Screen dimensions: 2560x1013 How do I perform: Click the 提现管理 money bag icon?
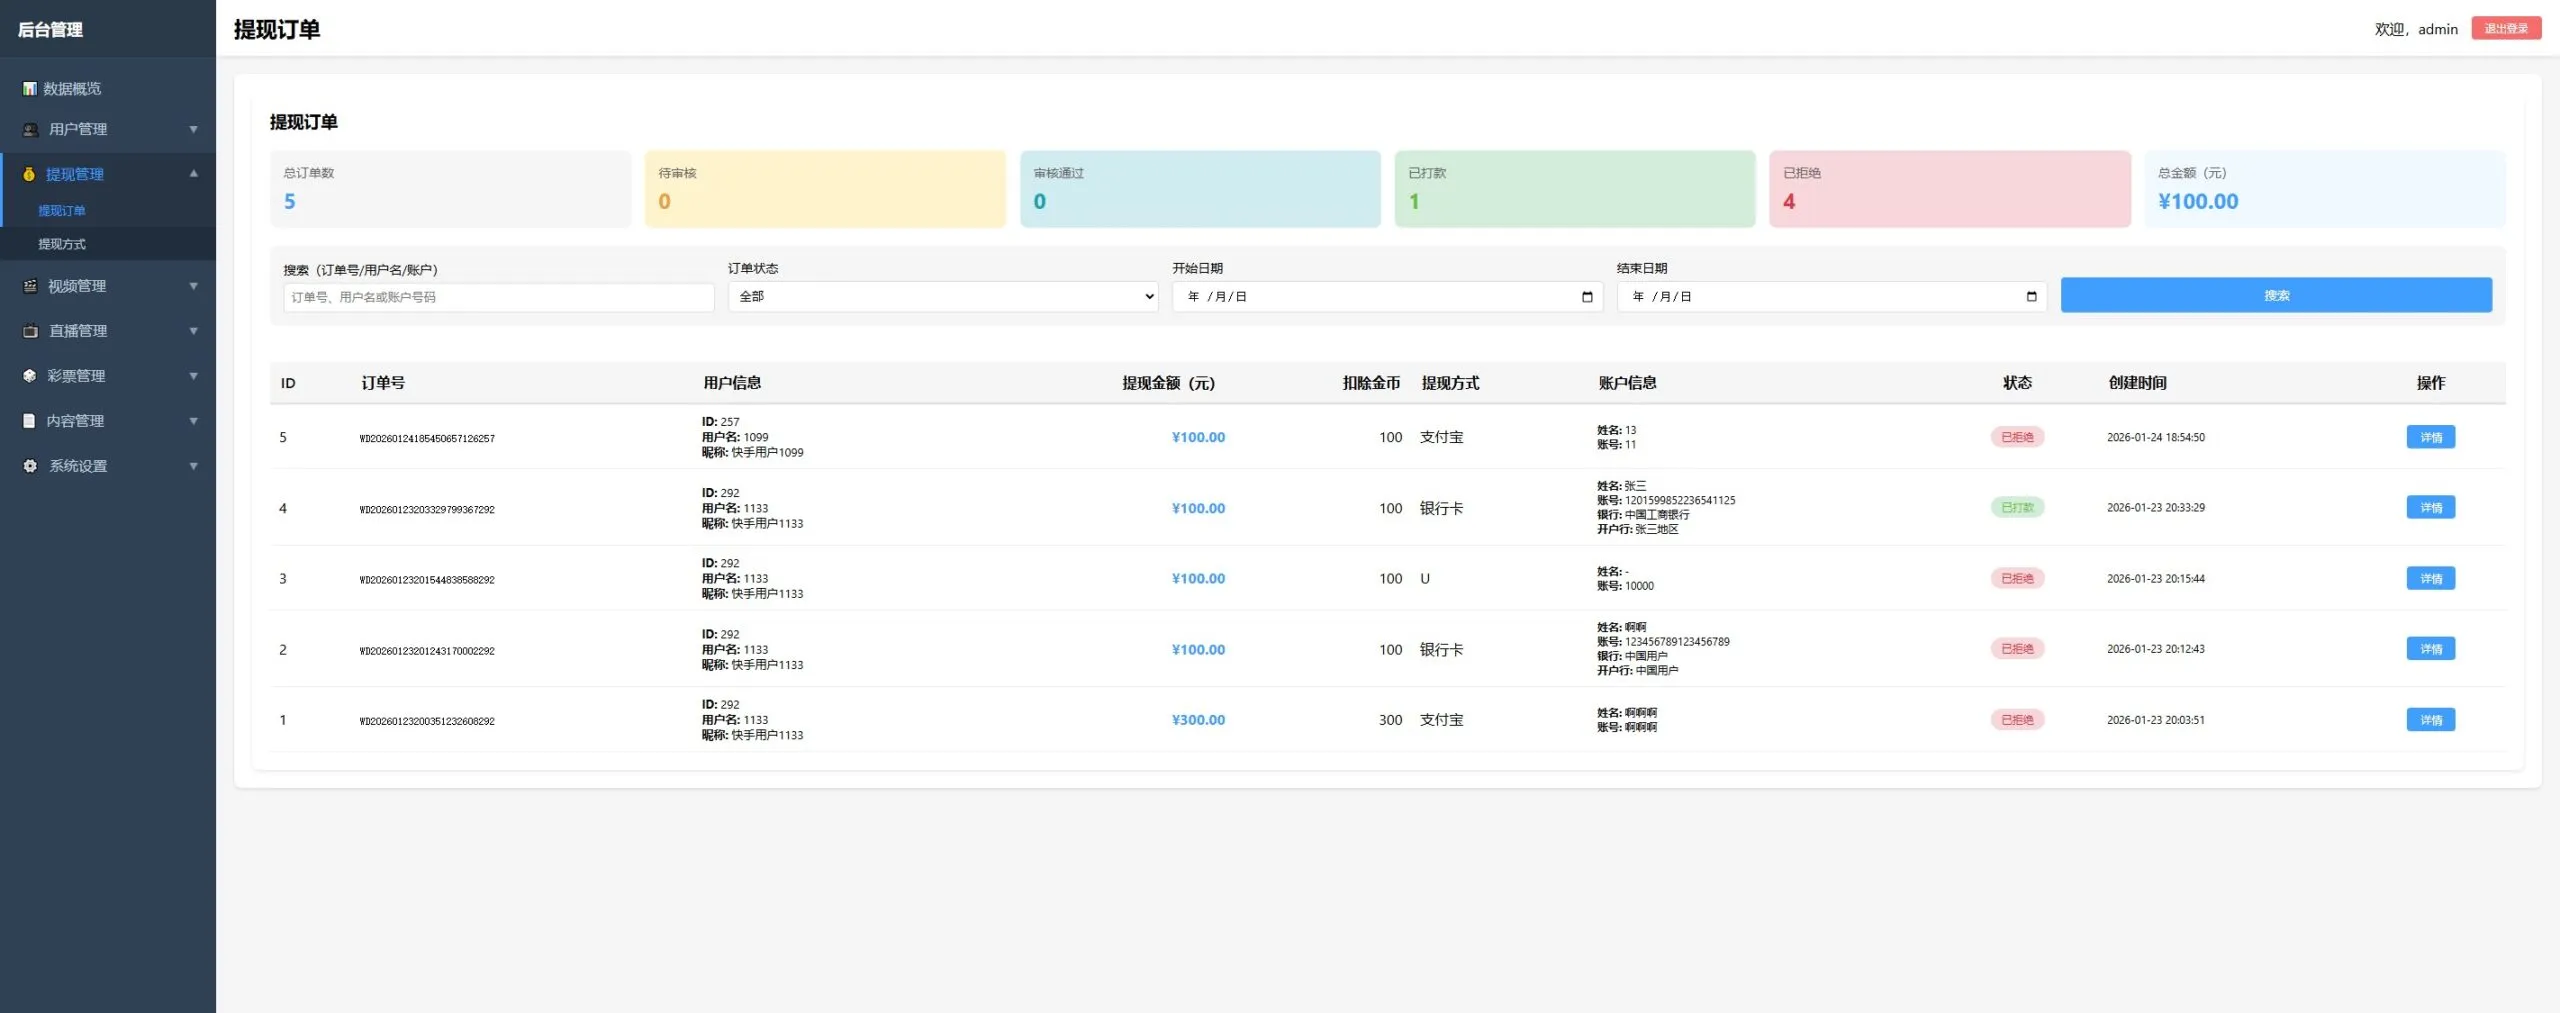(29, 174)
